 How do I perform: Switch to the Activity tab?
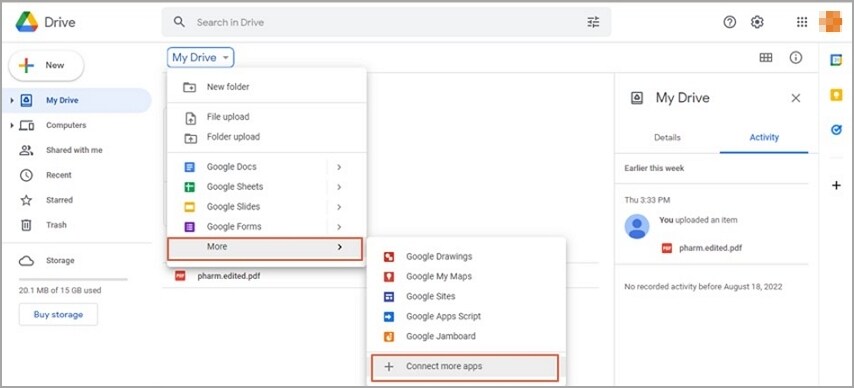coord(764,138)
